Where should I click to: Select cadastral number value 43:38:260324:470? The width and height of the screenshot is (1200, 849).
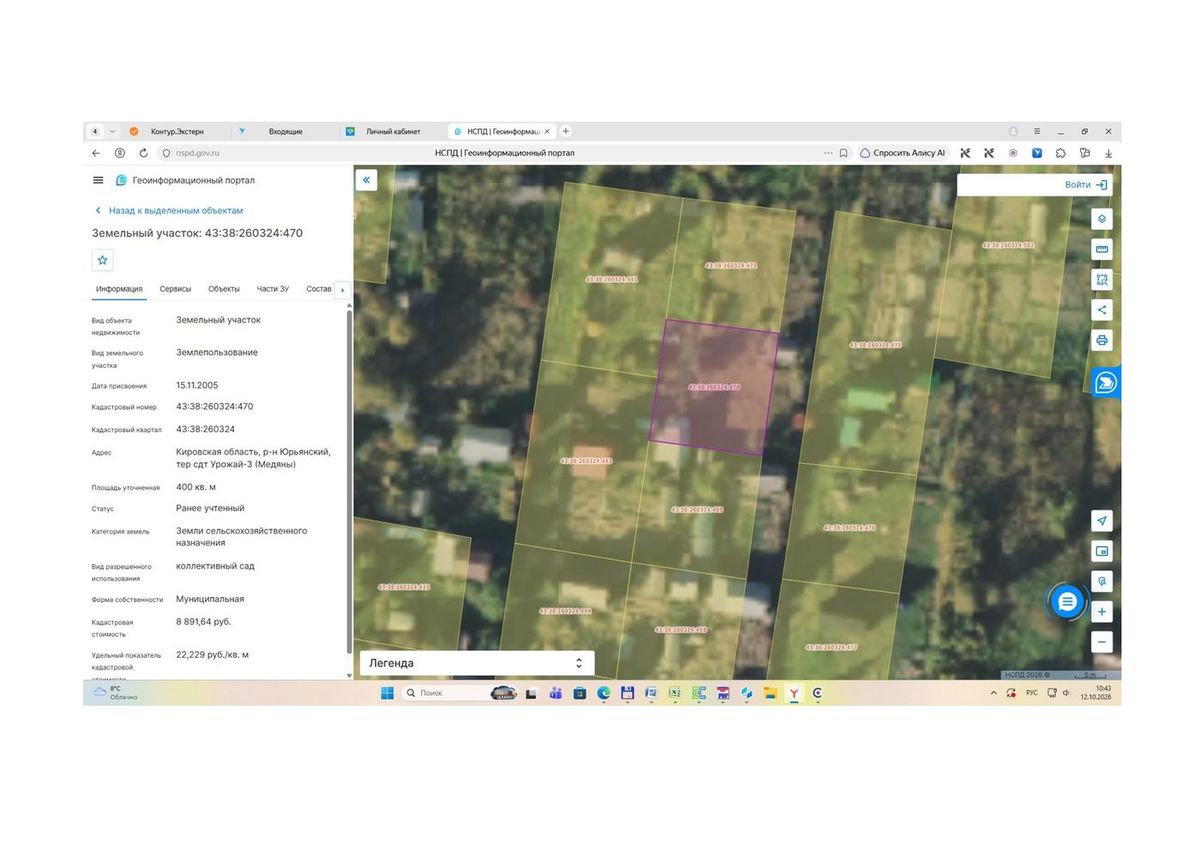(215, 407)
